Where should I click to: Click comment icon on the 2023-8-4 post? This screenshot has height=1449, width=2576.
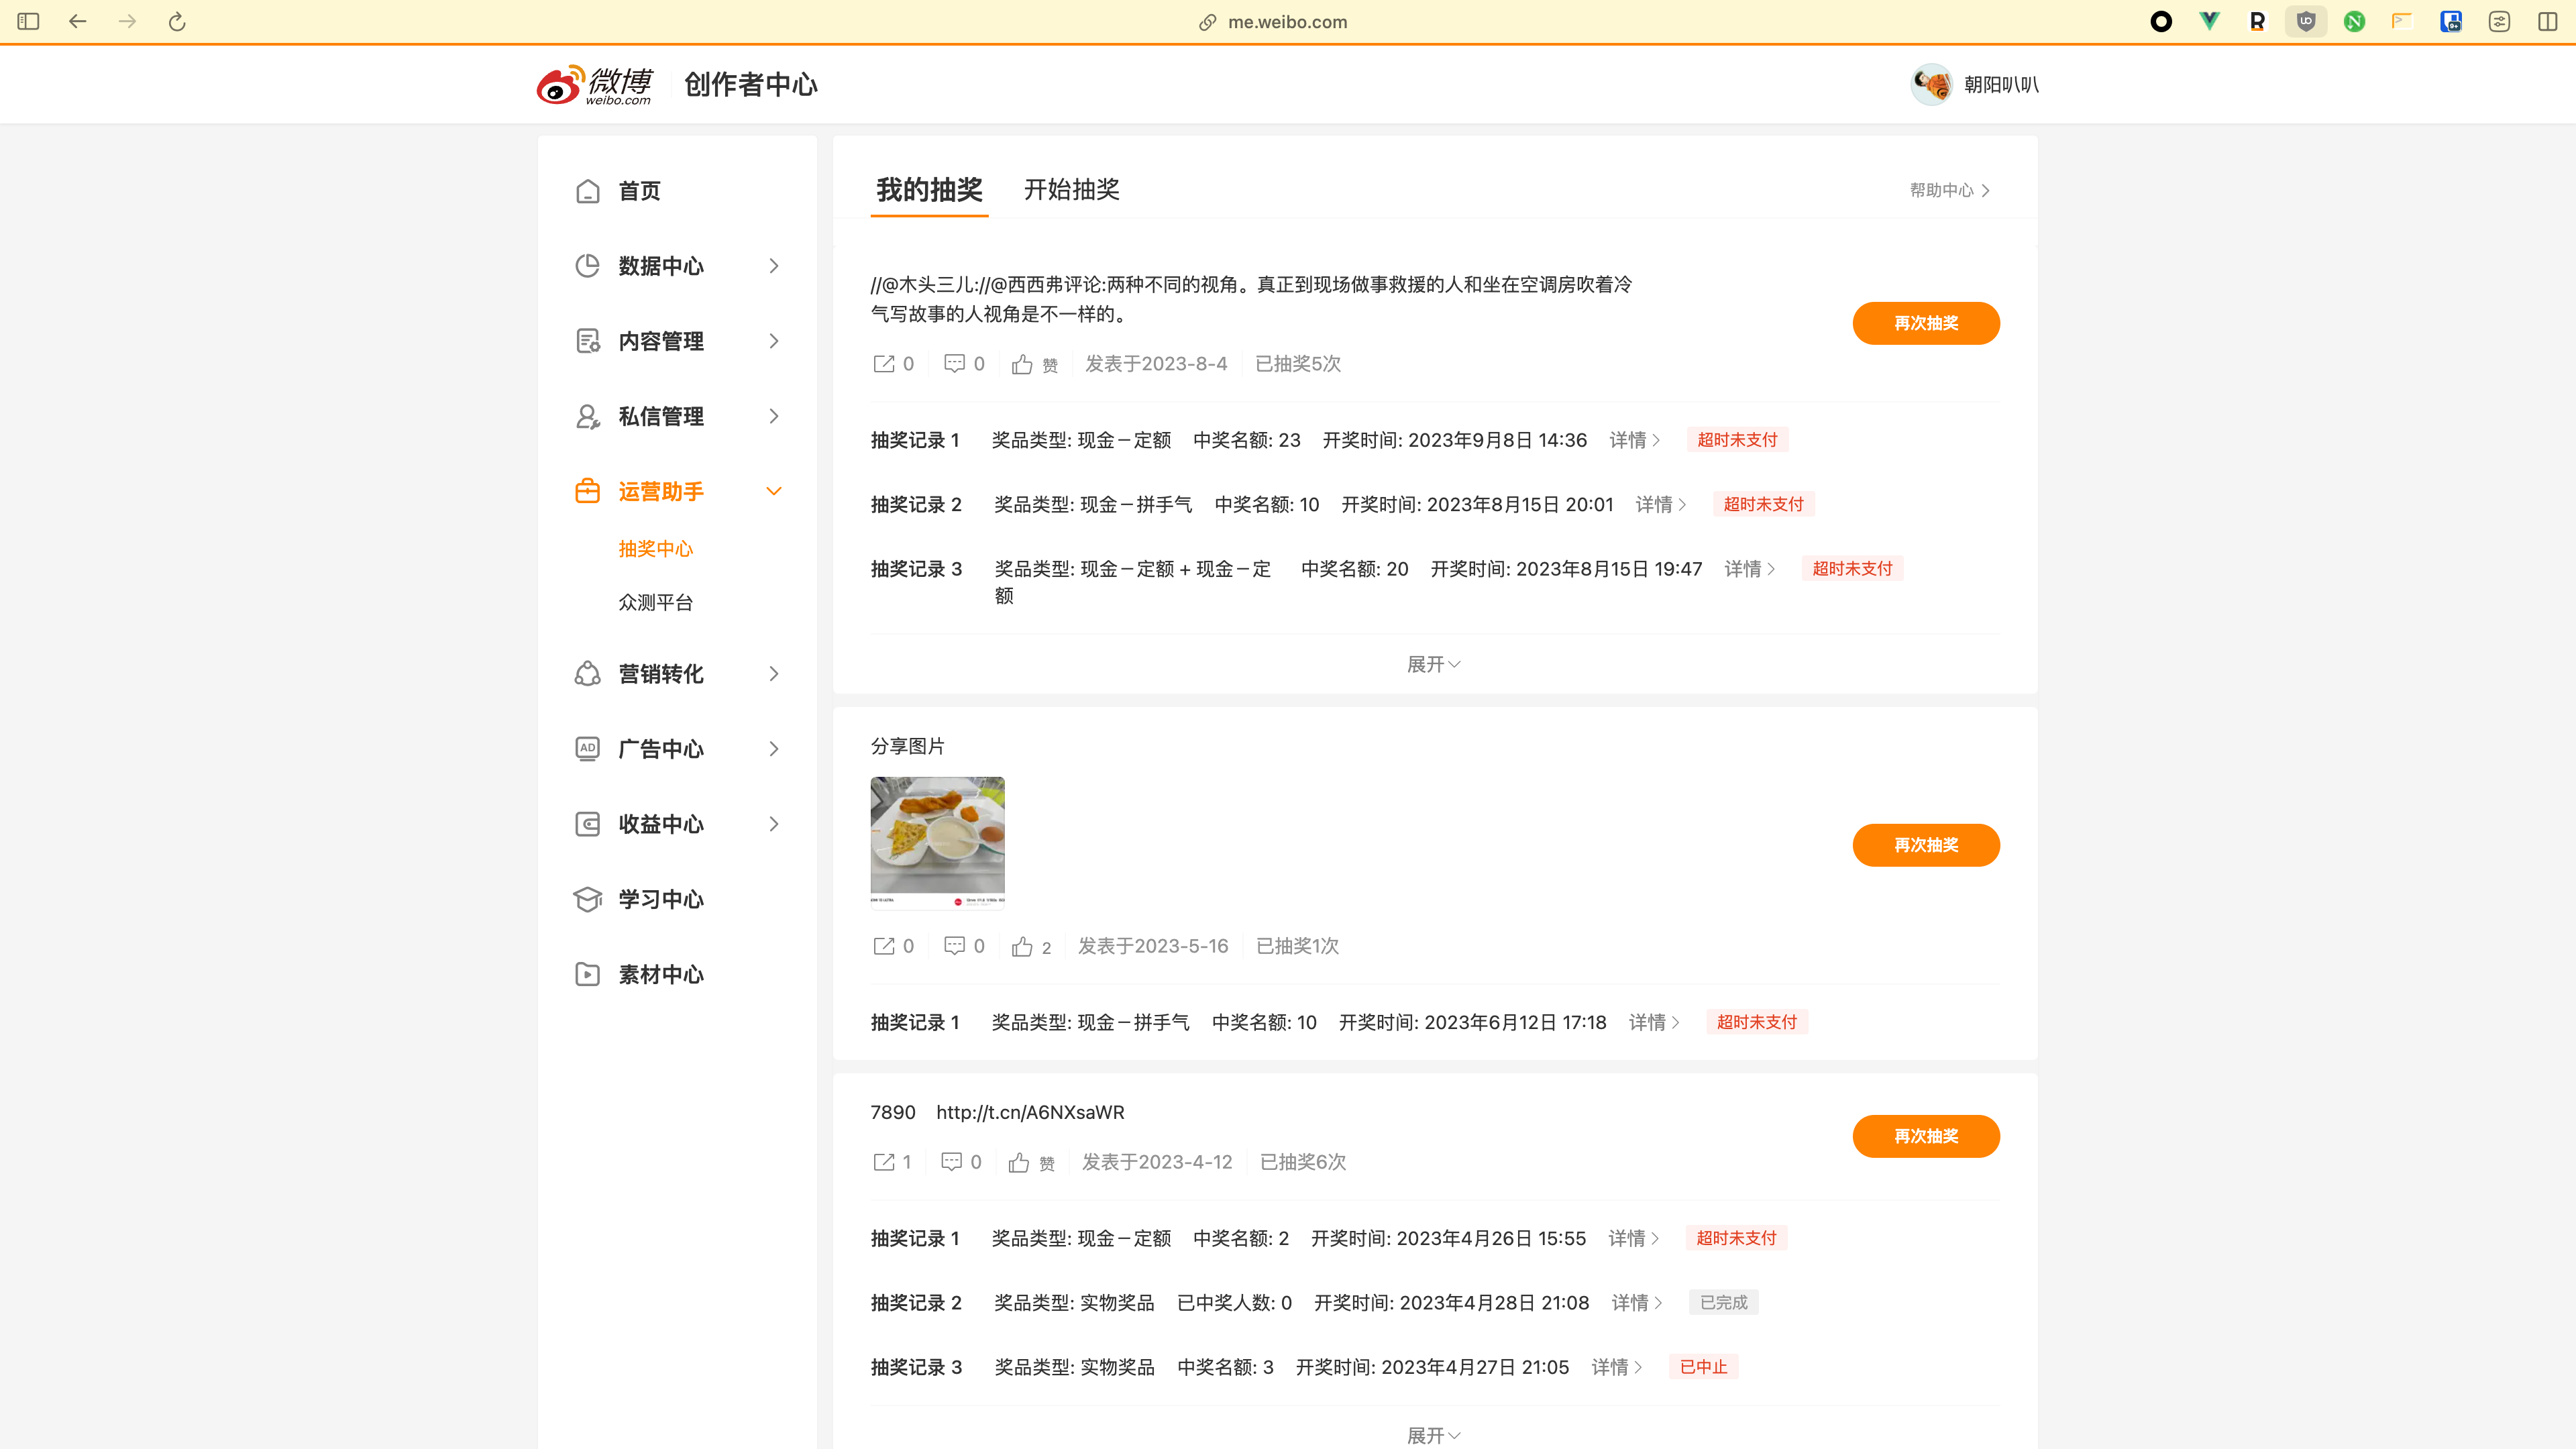(954, 364)
